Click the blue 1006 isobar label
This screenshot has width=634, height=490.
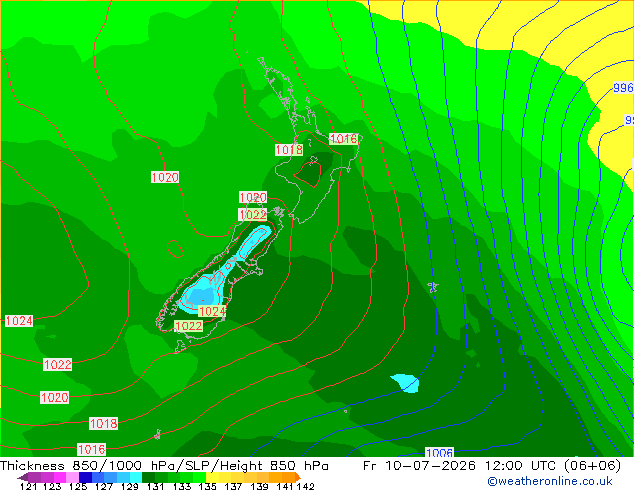pyautogui.click(x=439, y=453)
